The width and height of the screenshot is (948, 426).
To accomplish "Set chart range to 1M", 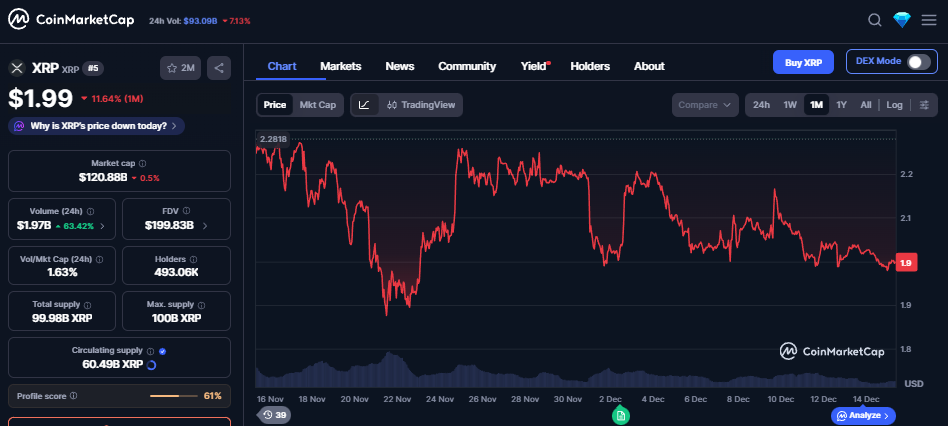I will click(816, 105).
